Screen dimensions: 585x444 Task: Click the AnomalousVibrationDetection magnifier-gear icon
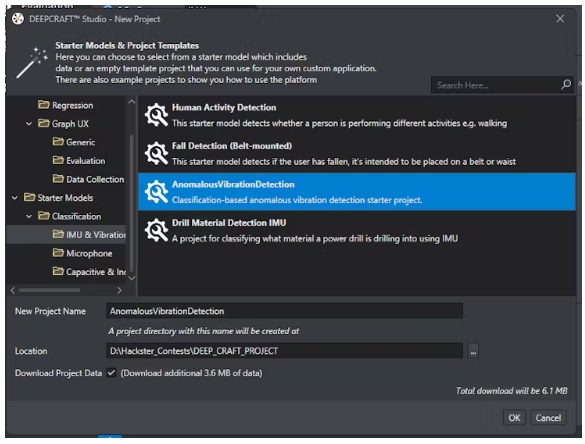[x=156, y=192]
